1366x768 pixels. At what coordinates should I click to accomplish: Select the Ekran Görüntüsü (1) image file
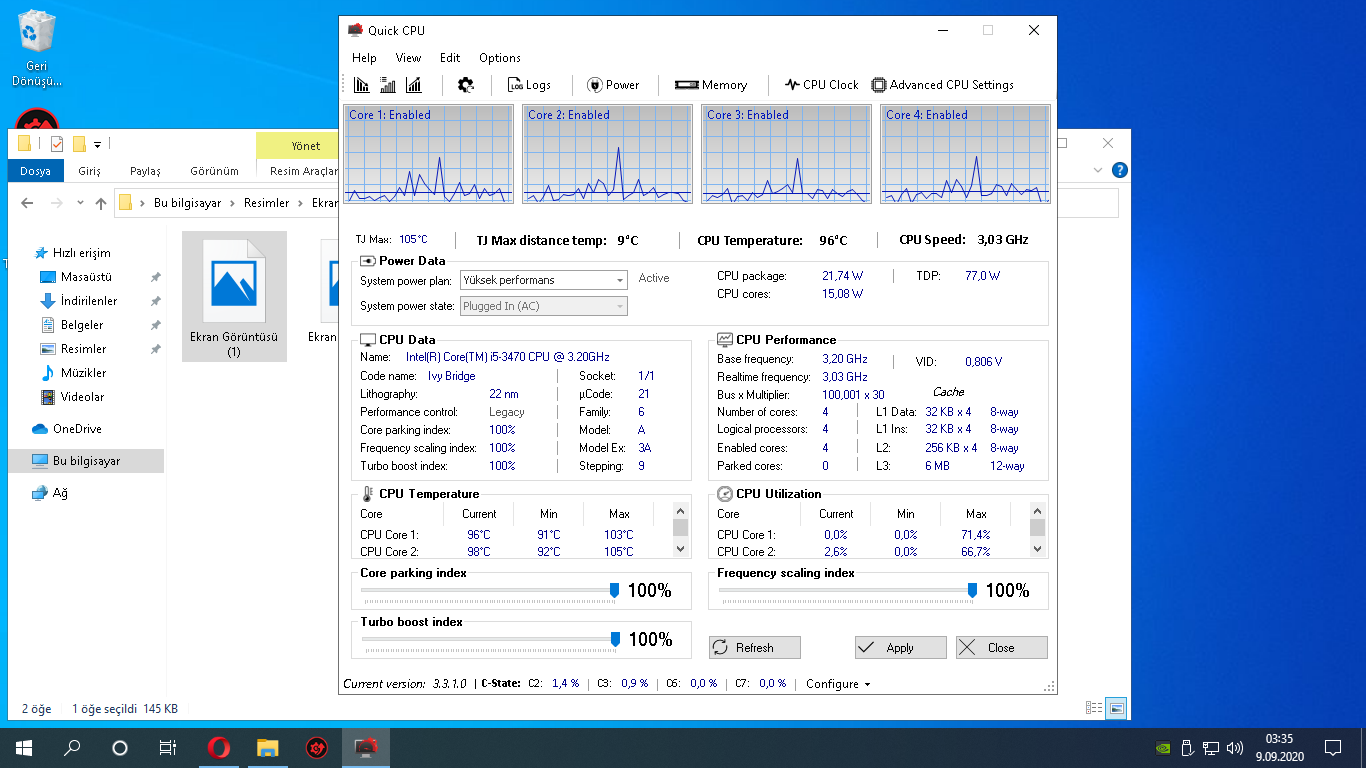234,296
